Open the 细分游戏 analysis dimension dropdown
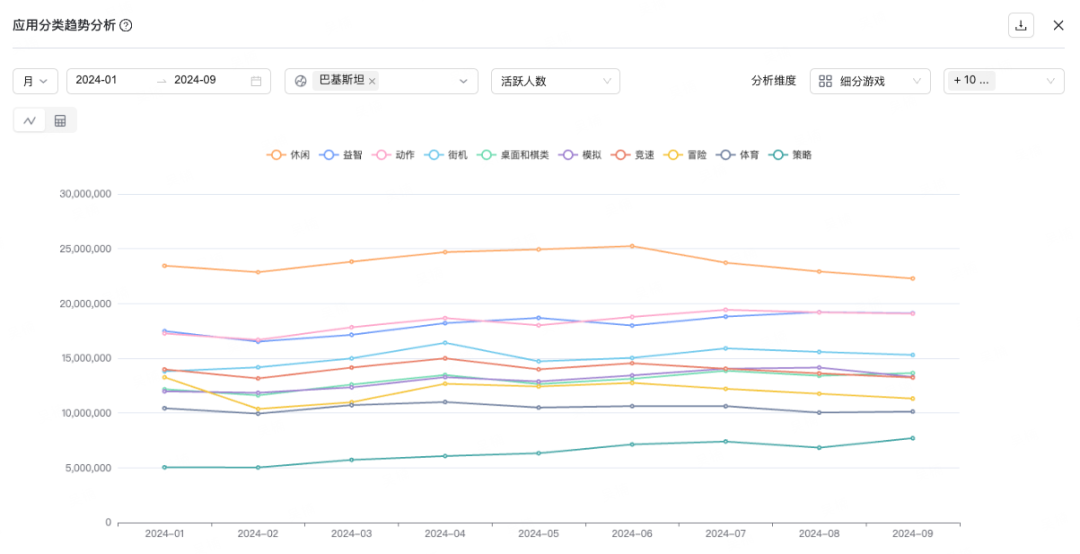The width and height of the screenshot is (1080, 554). pyautogui.click(x=870, y=81)
